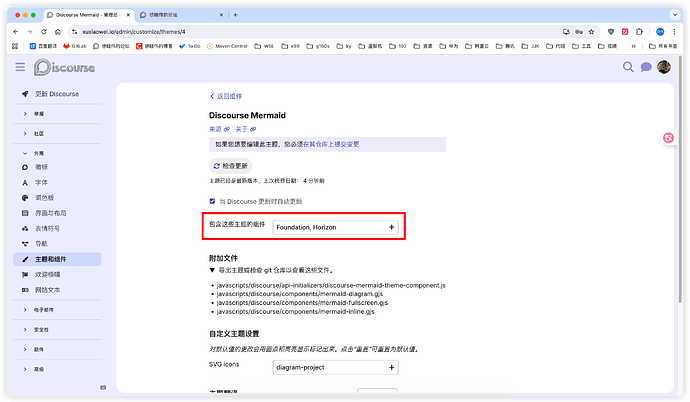Click the browser address bar
The image size is (690, 402).
coord(300,31)
